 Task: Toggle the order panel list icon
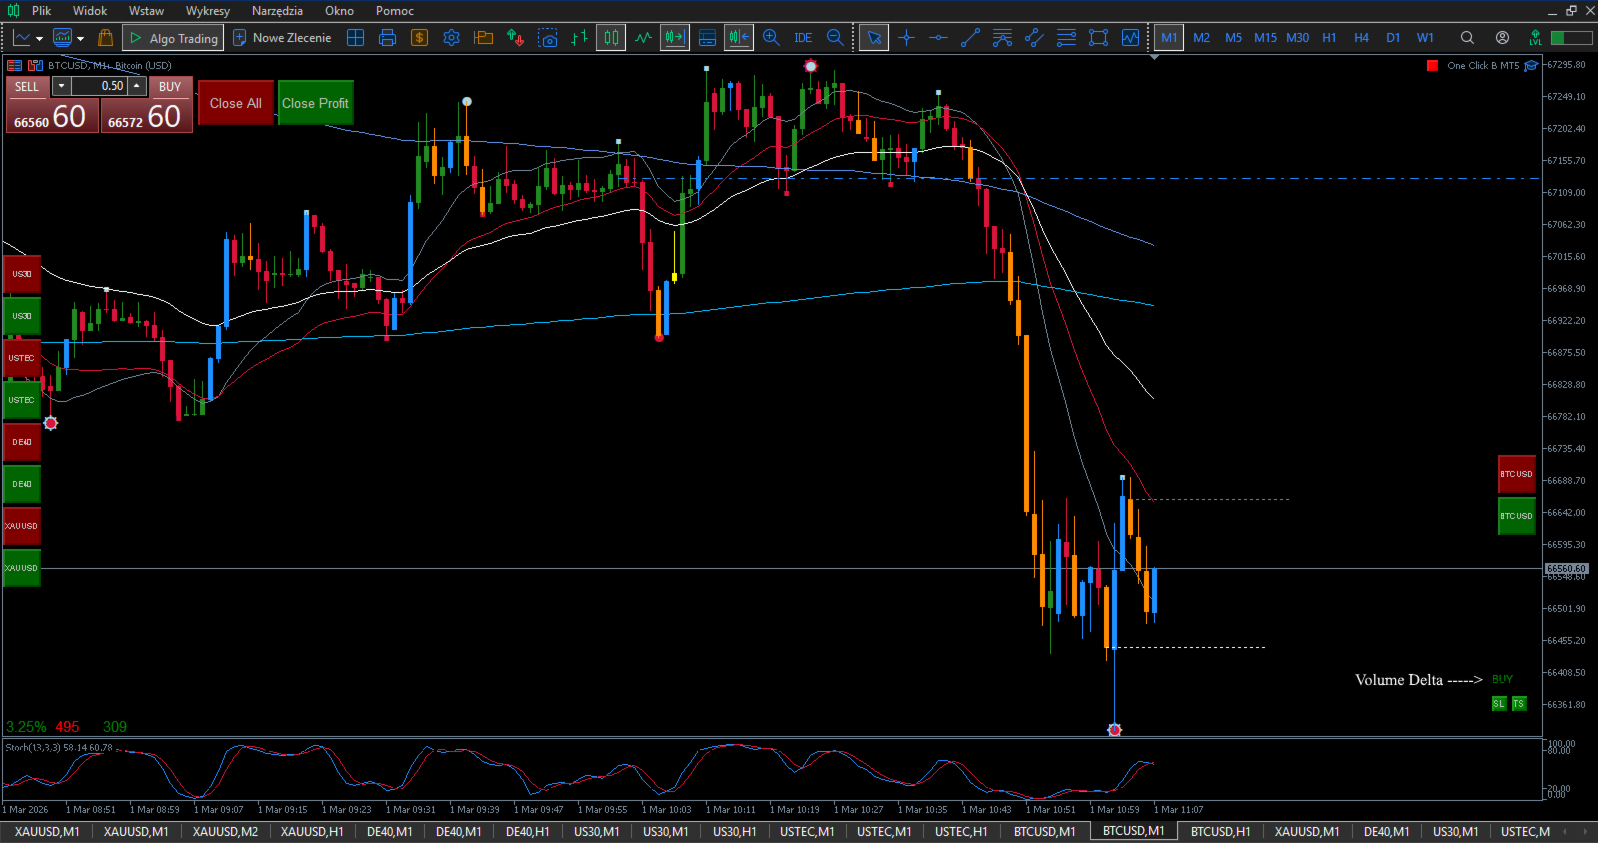pos(707,38)
